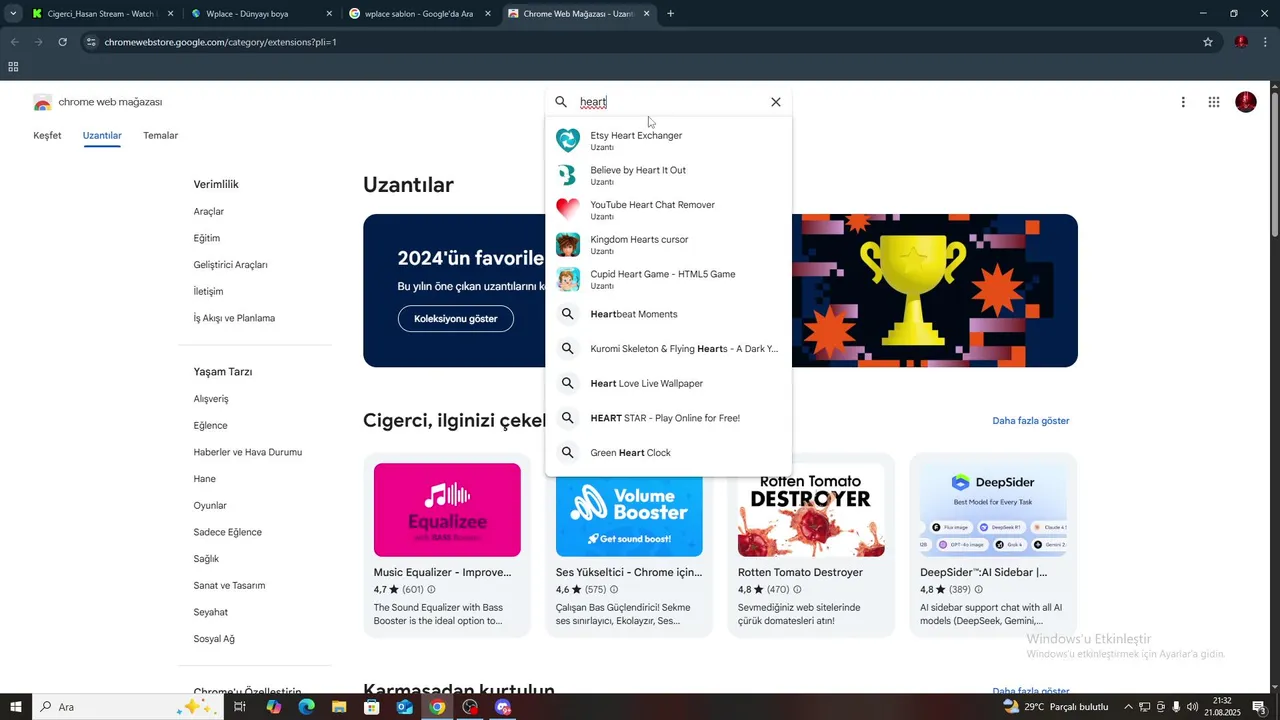Open Haberler ve Hava Durumu category
The image size is (1280, 720).
(248, 452)
